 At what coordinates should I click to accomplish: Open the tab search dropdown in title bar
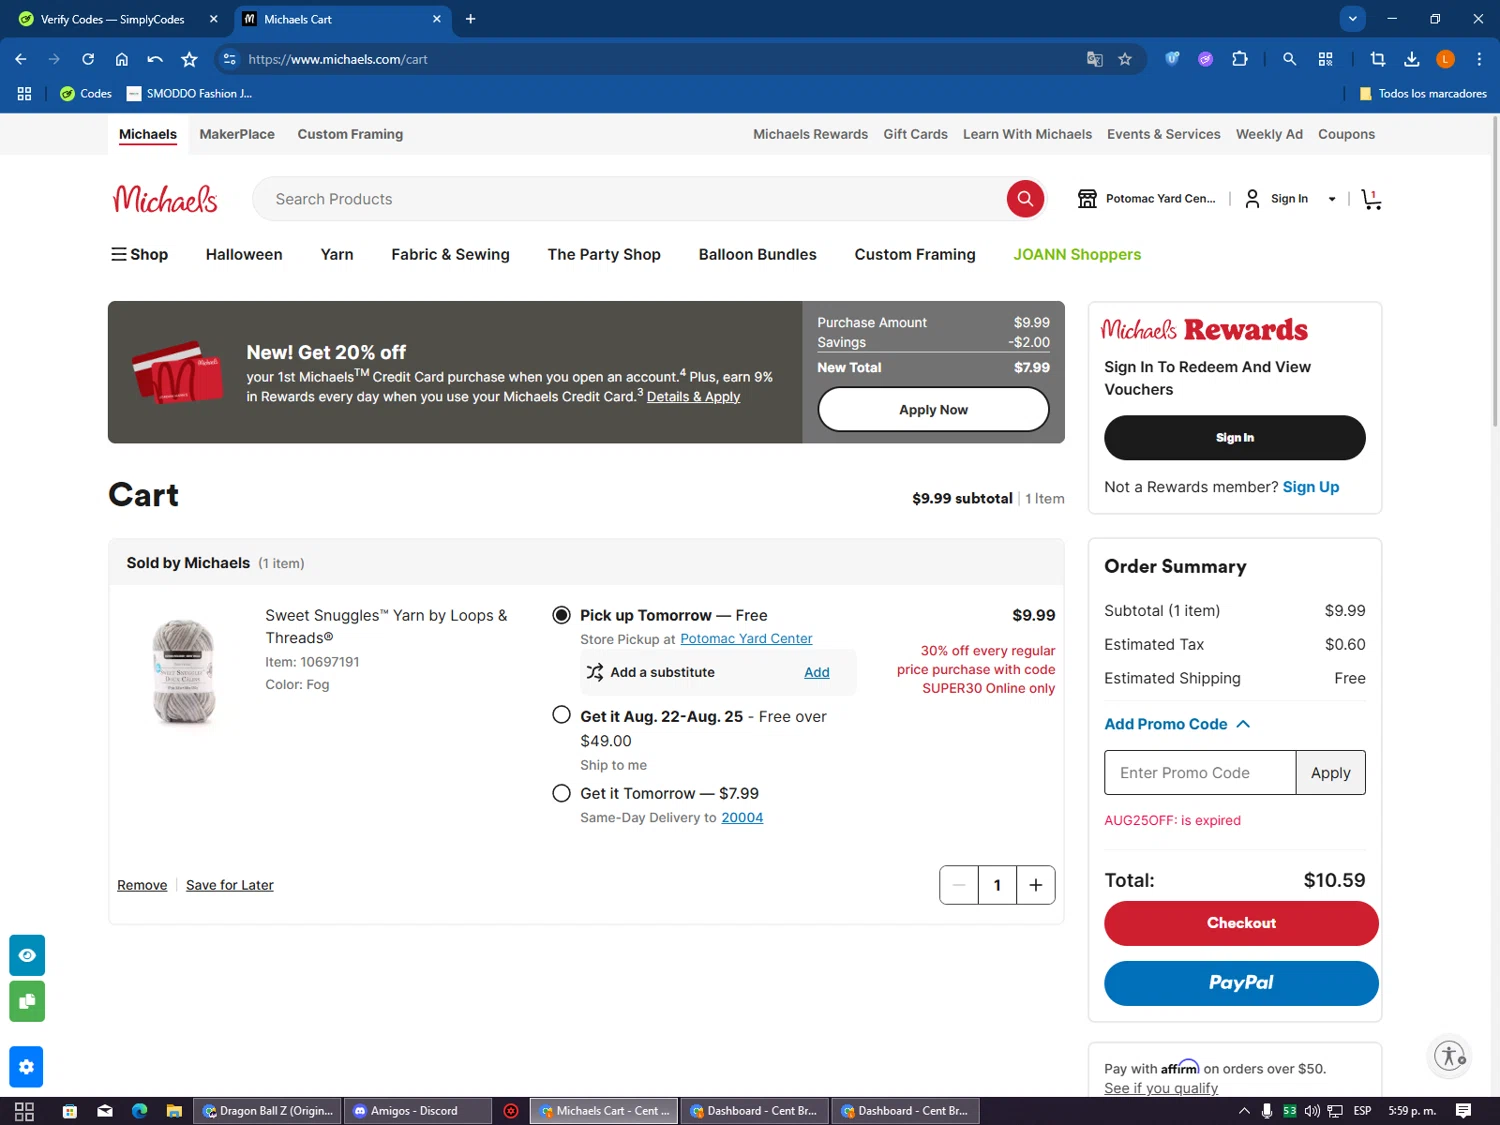1352,18
